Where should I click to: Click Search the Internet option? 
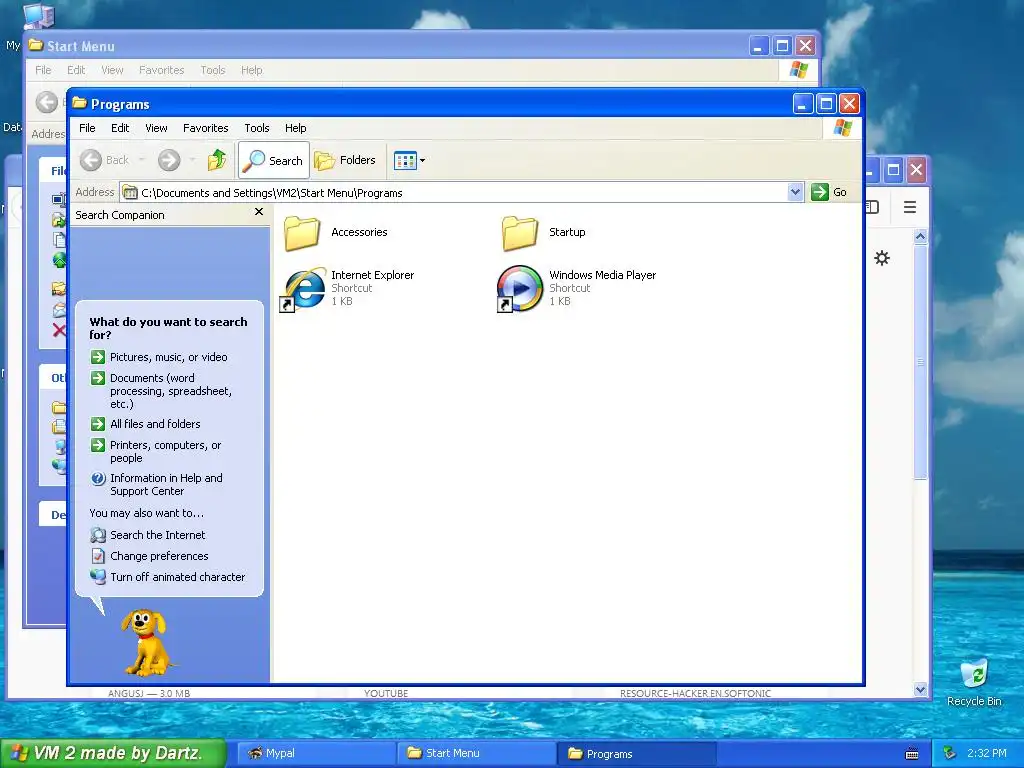point(157,535)
